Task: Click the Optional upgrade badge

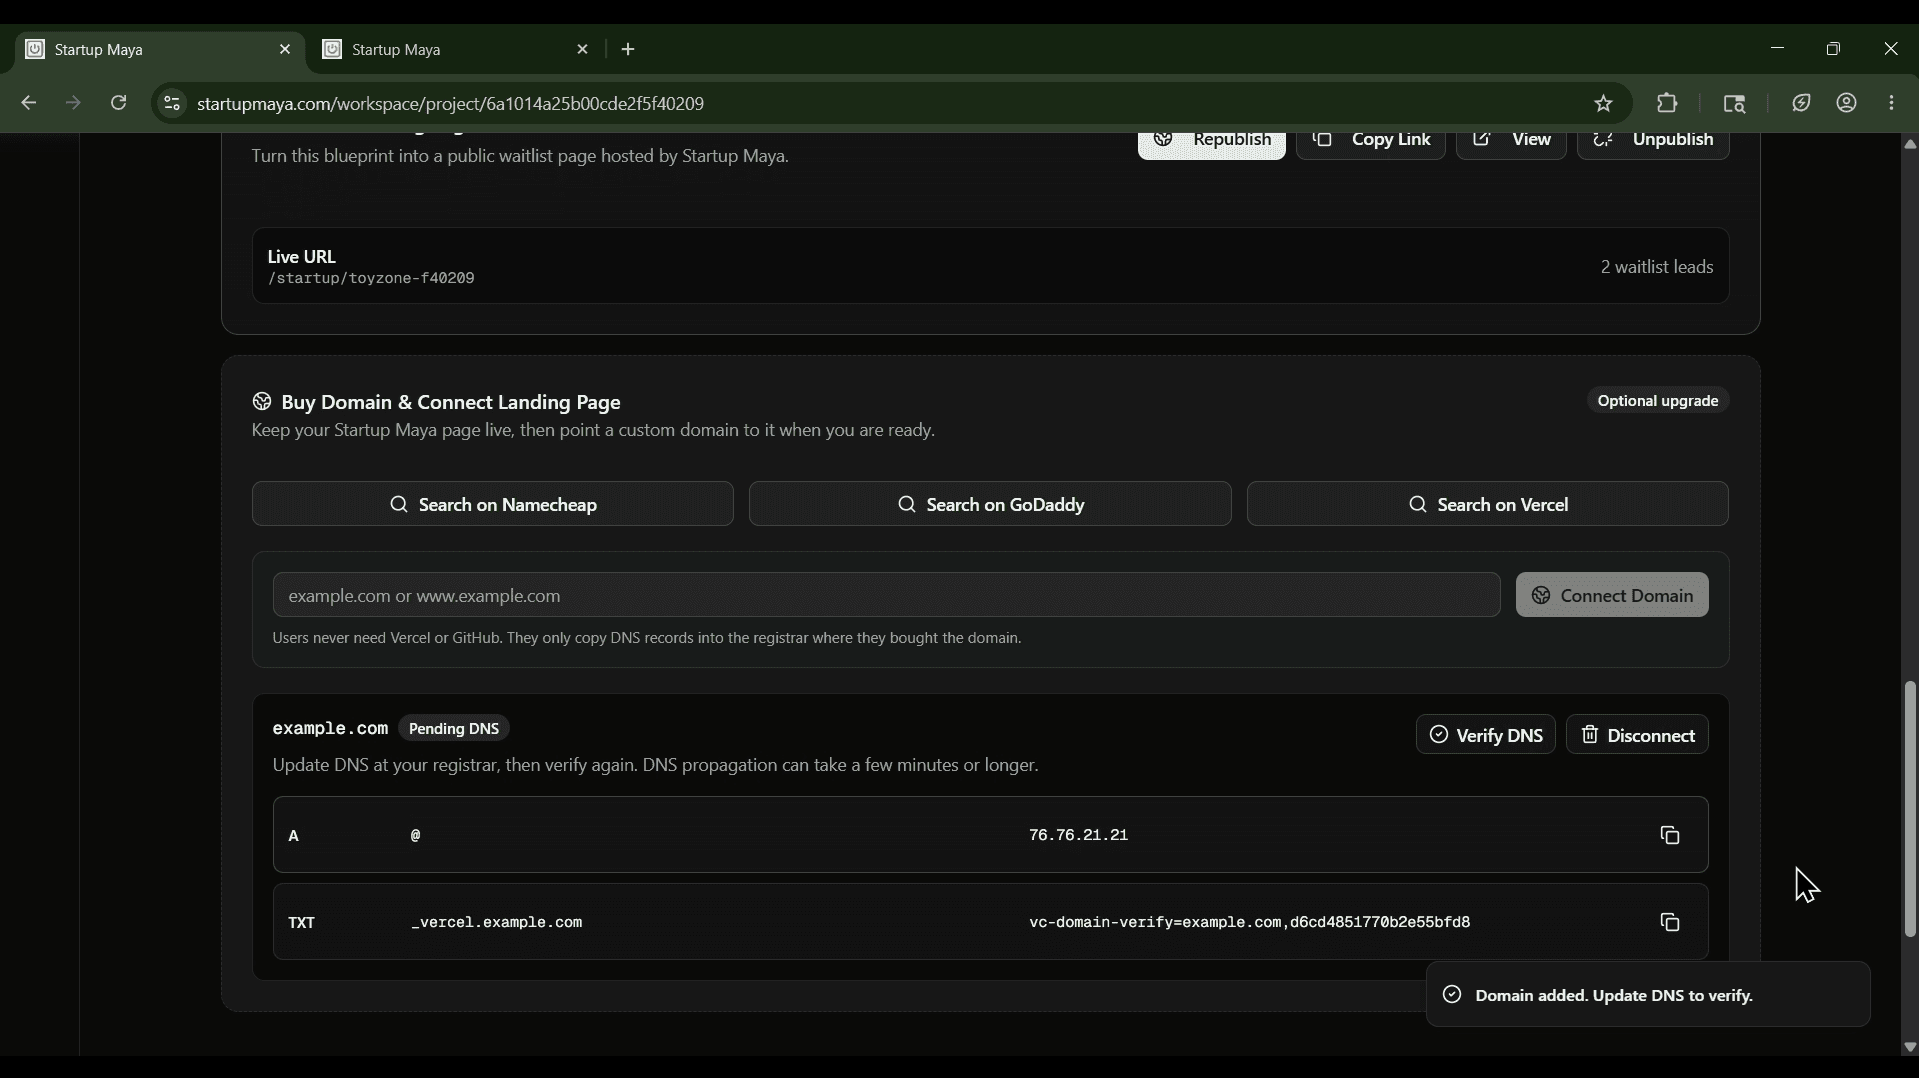Action: click(1658, 401)
